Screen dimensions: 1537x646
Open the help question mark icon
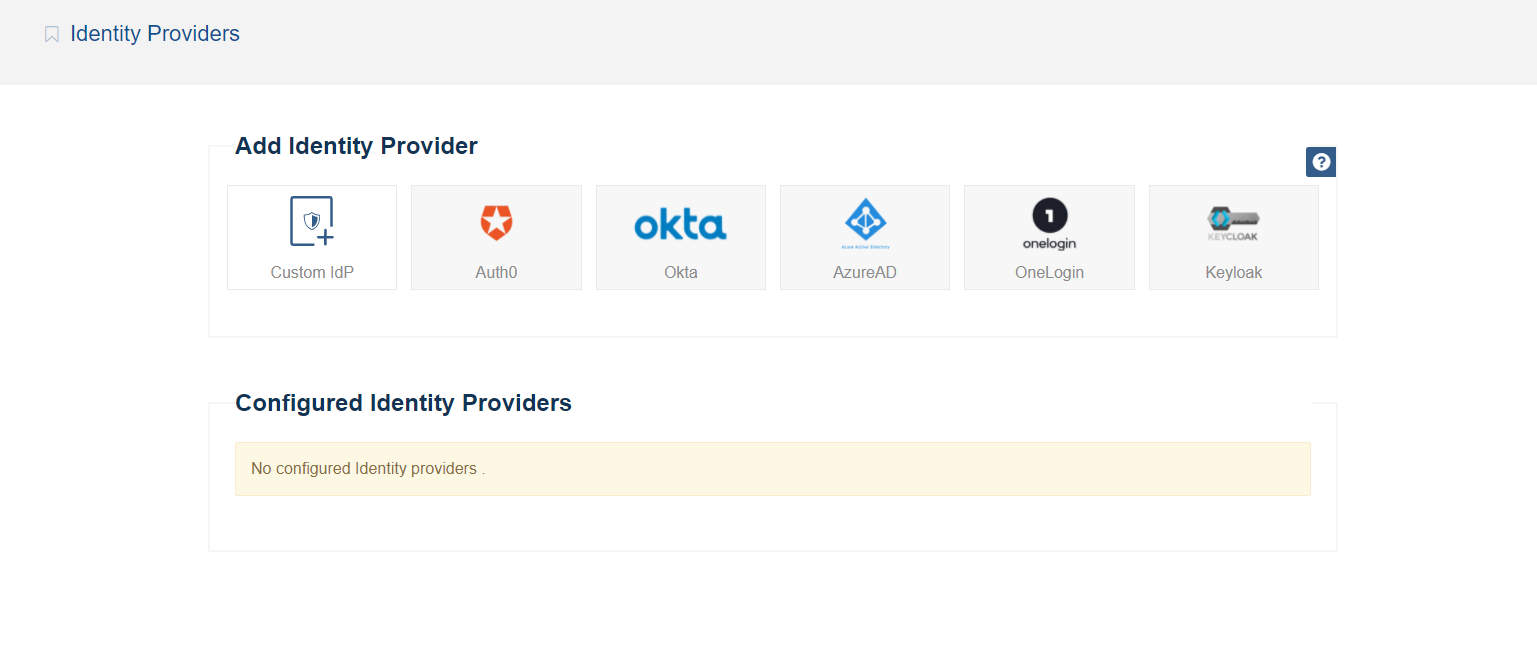[1321, 162]
